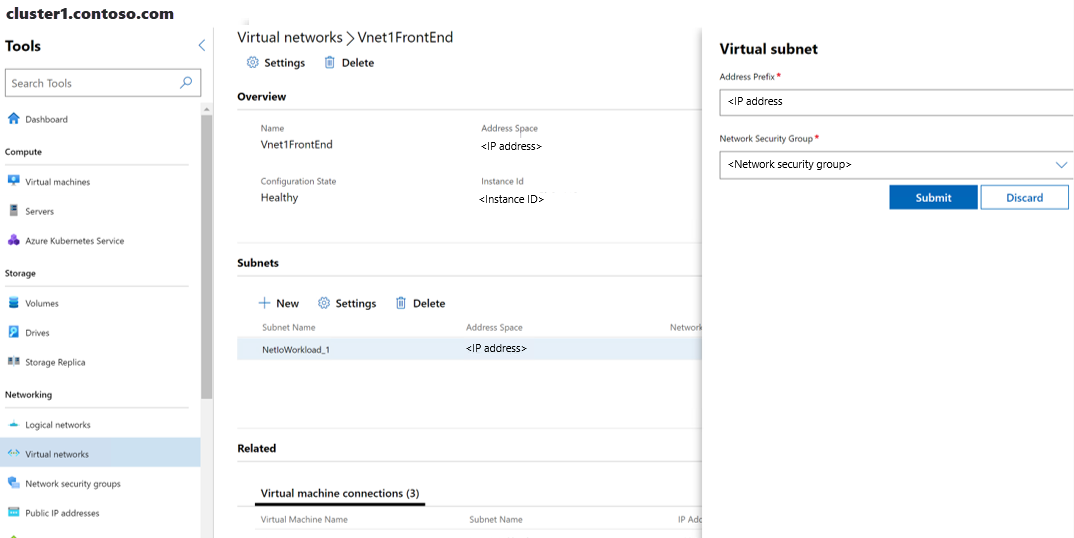This screenshot has width=1074, height=538.
Task: Select Logical networks menu item
Action: [57, 425]
